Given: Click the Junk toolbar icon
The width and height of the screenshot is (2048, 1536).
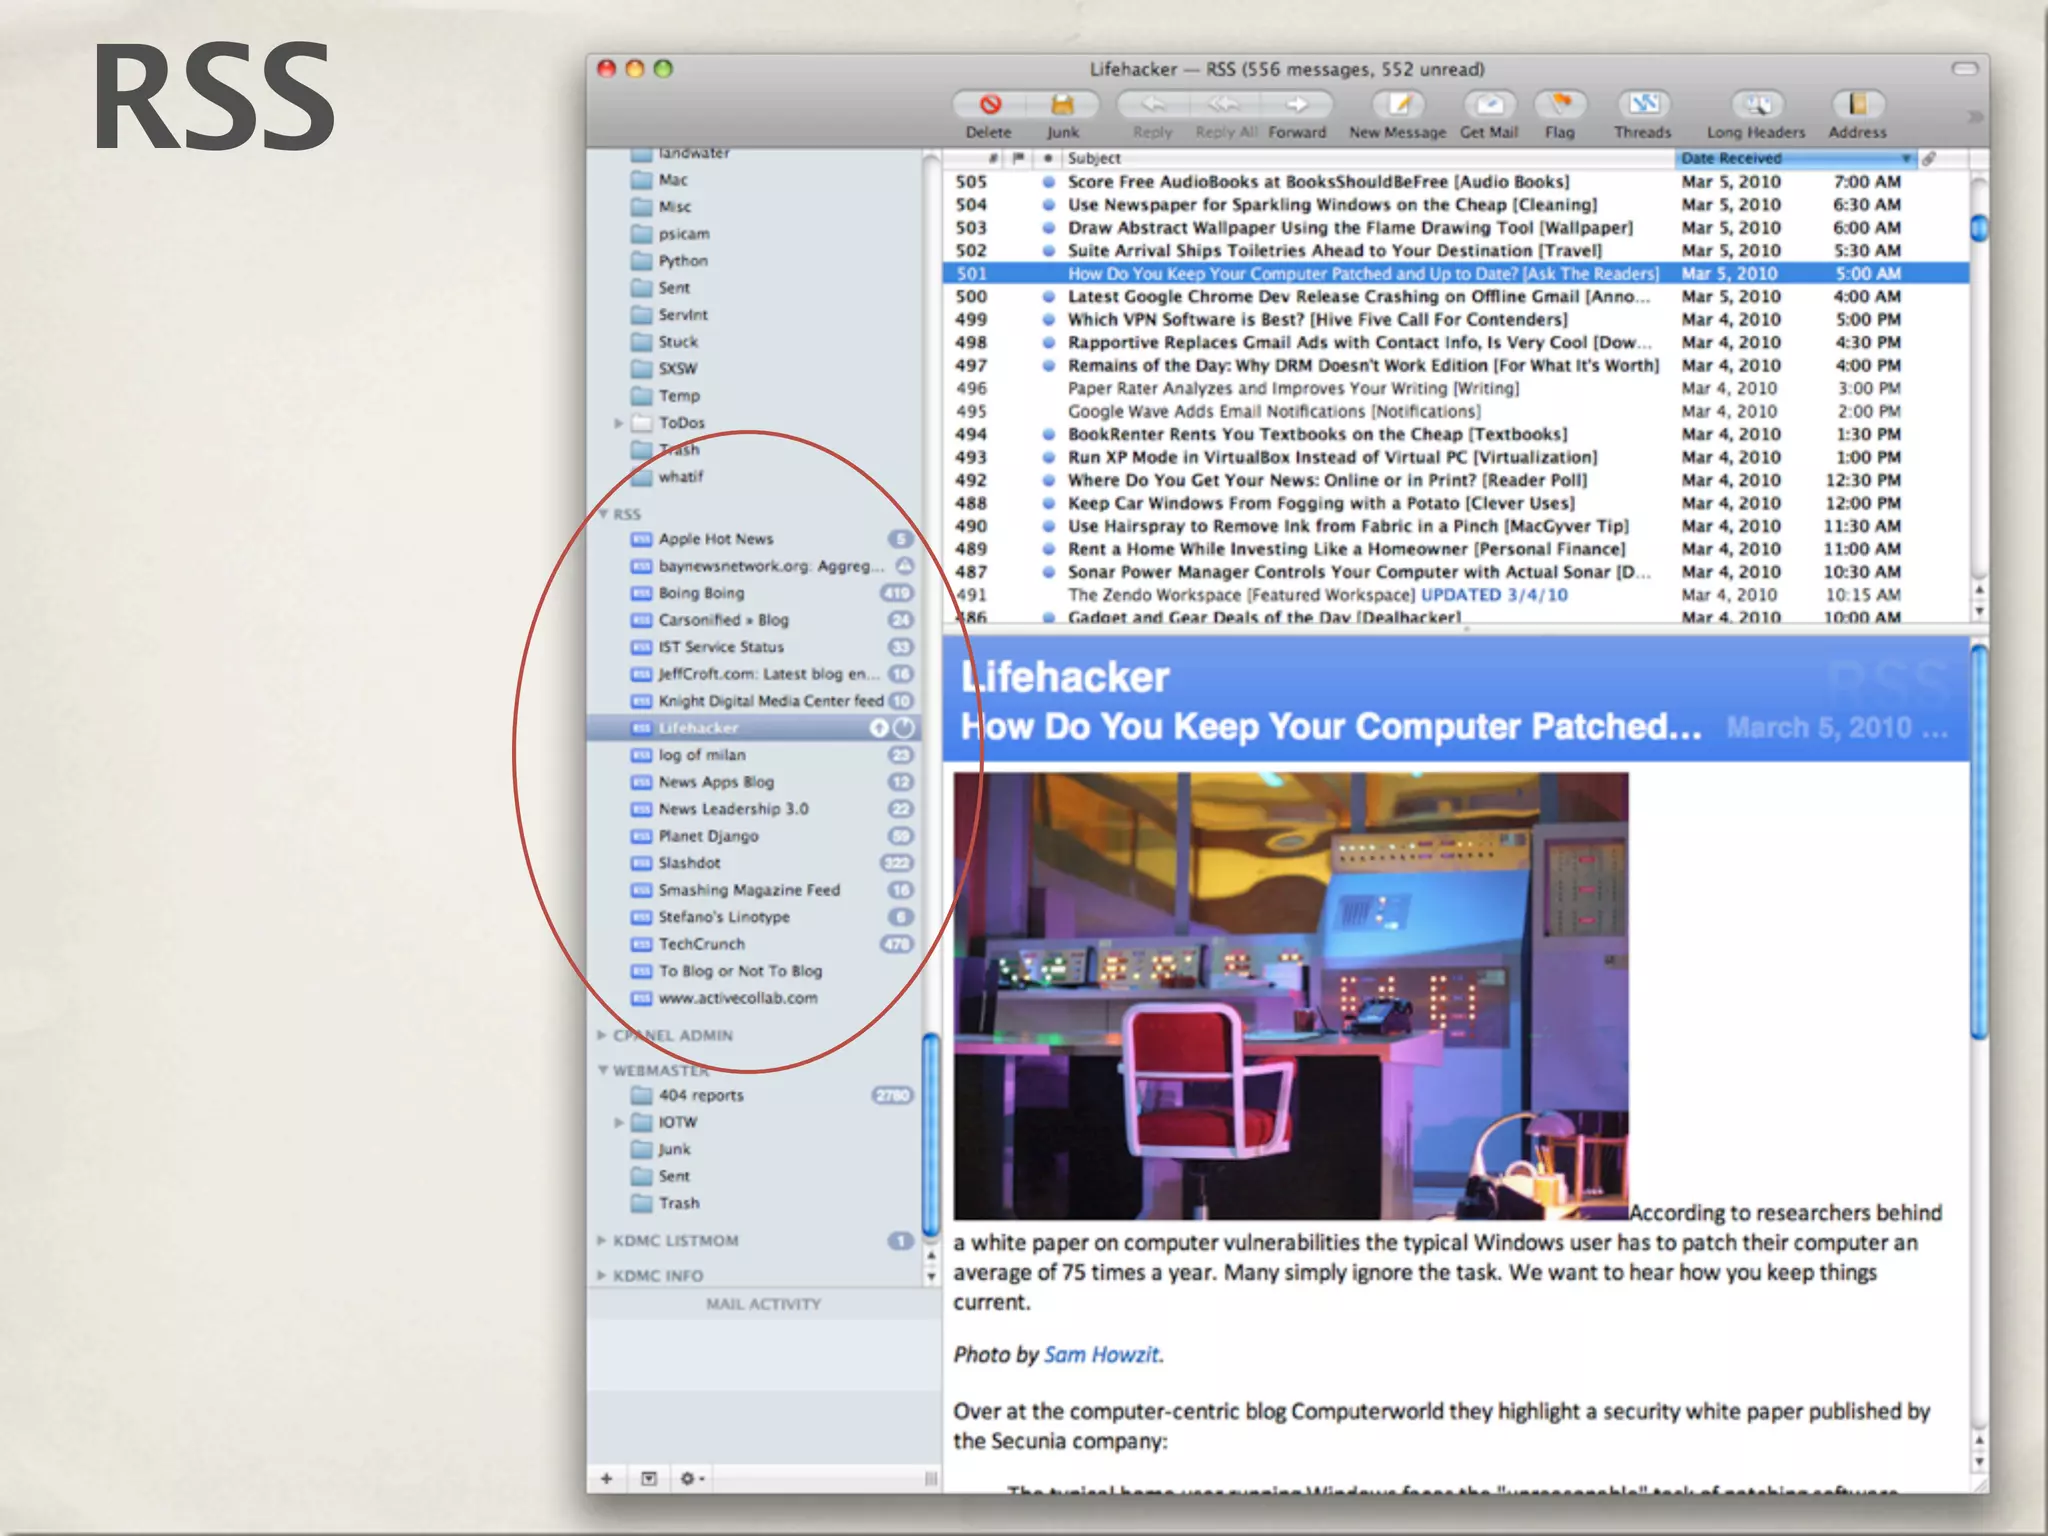Looking at the screenshot, I should (x=1062, y=105).
